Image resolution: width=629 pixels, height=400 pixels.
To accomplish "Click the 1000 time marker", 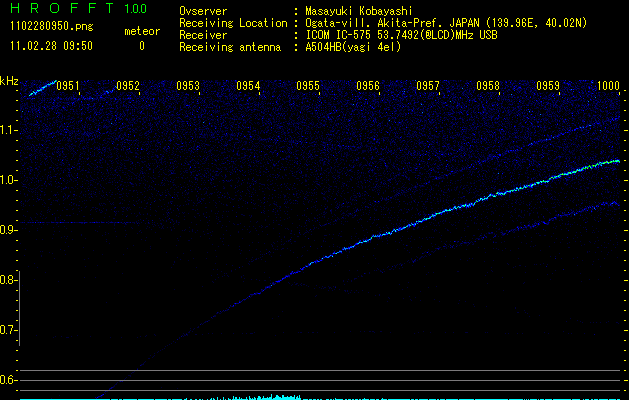I will pyautogui.click(x=608, y=86).
